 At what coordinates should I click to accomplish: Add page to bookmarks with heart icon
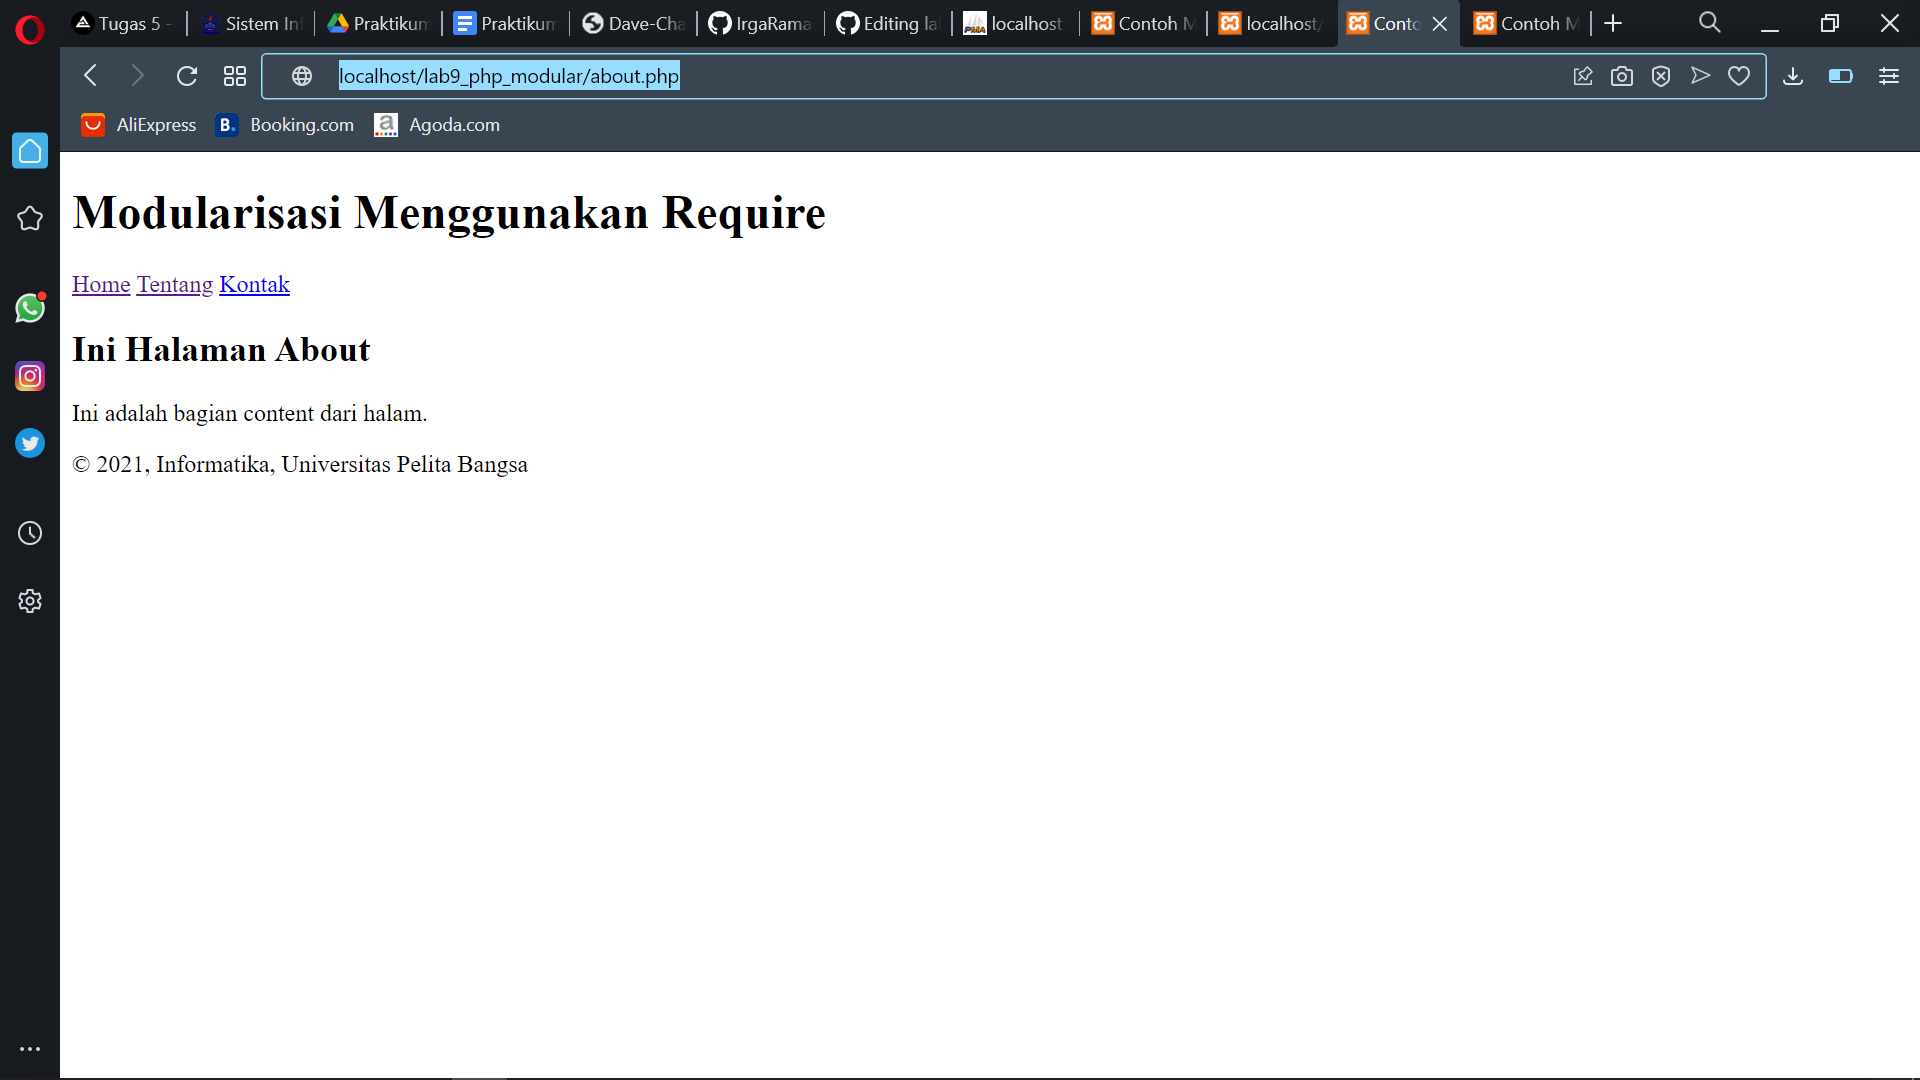point(1739,76)
